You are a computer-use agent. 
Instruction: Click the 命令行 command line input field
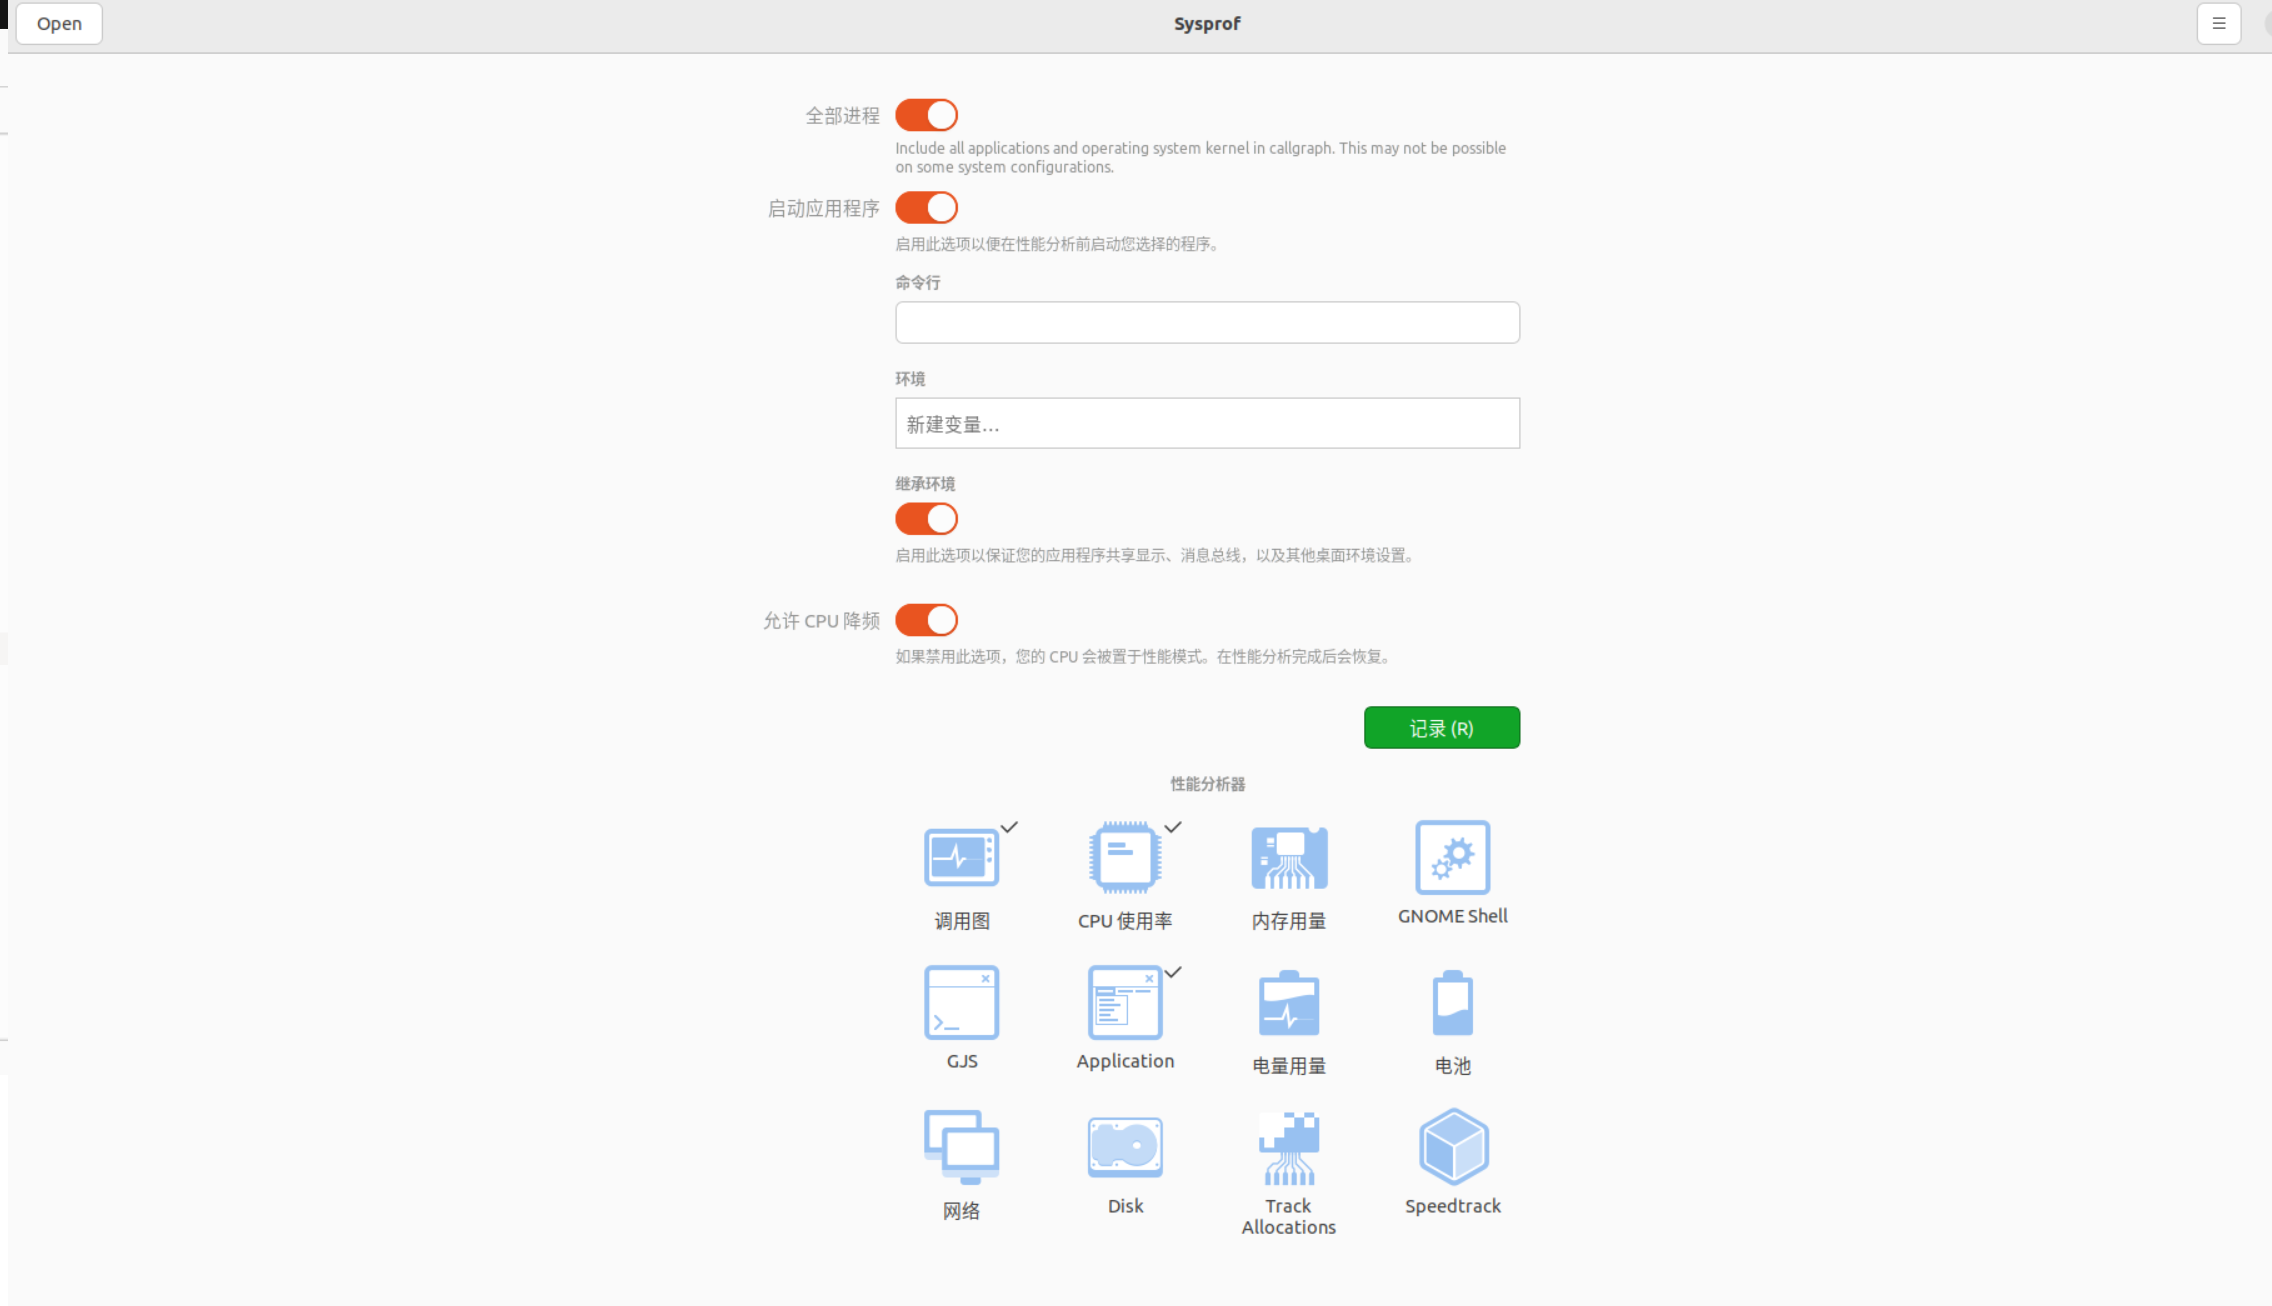tap(1207, 322)
